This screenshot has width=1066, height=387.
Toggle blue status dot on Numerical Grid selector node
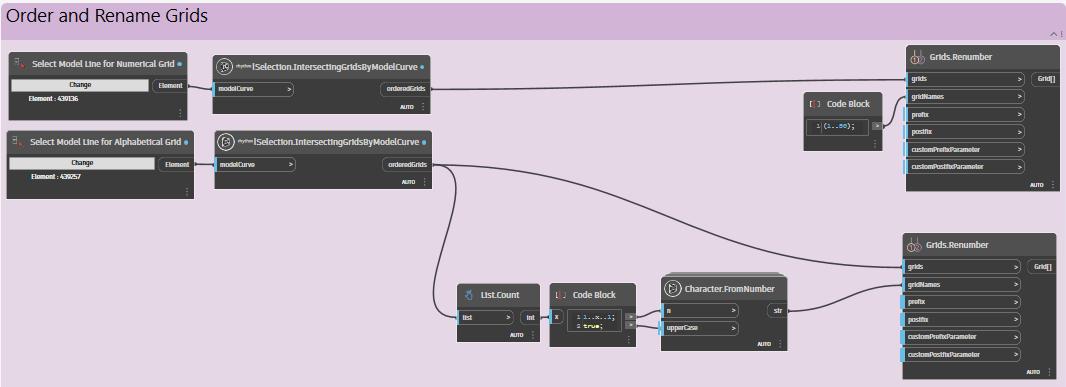179,64
